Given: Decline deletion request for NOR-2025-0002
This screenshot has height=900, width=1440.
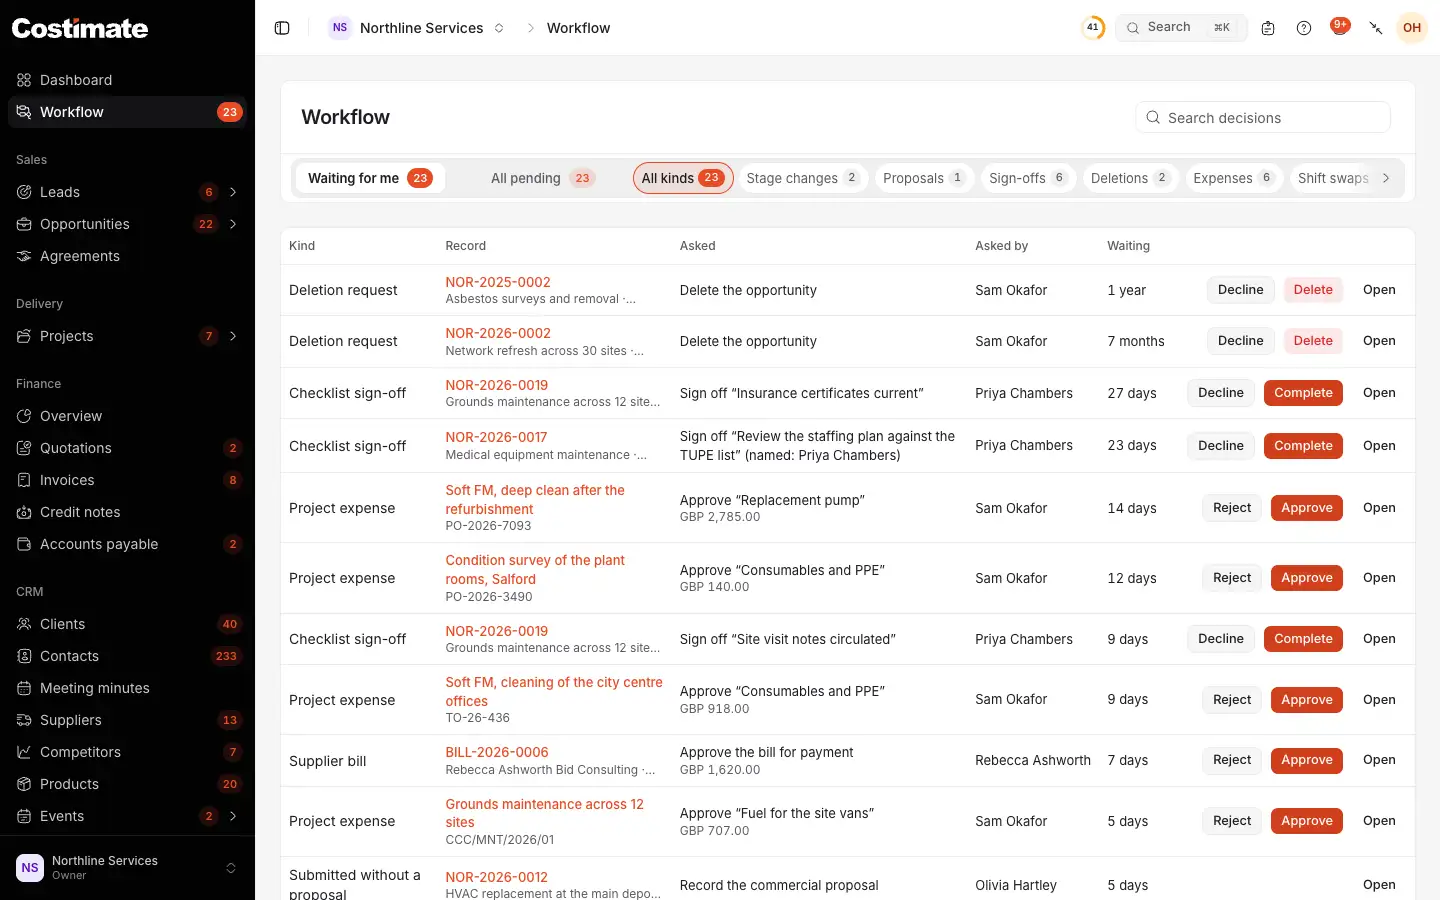Looking at the screenshot, I should [1241, 290].
